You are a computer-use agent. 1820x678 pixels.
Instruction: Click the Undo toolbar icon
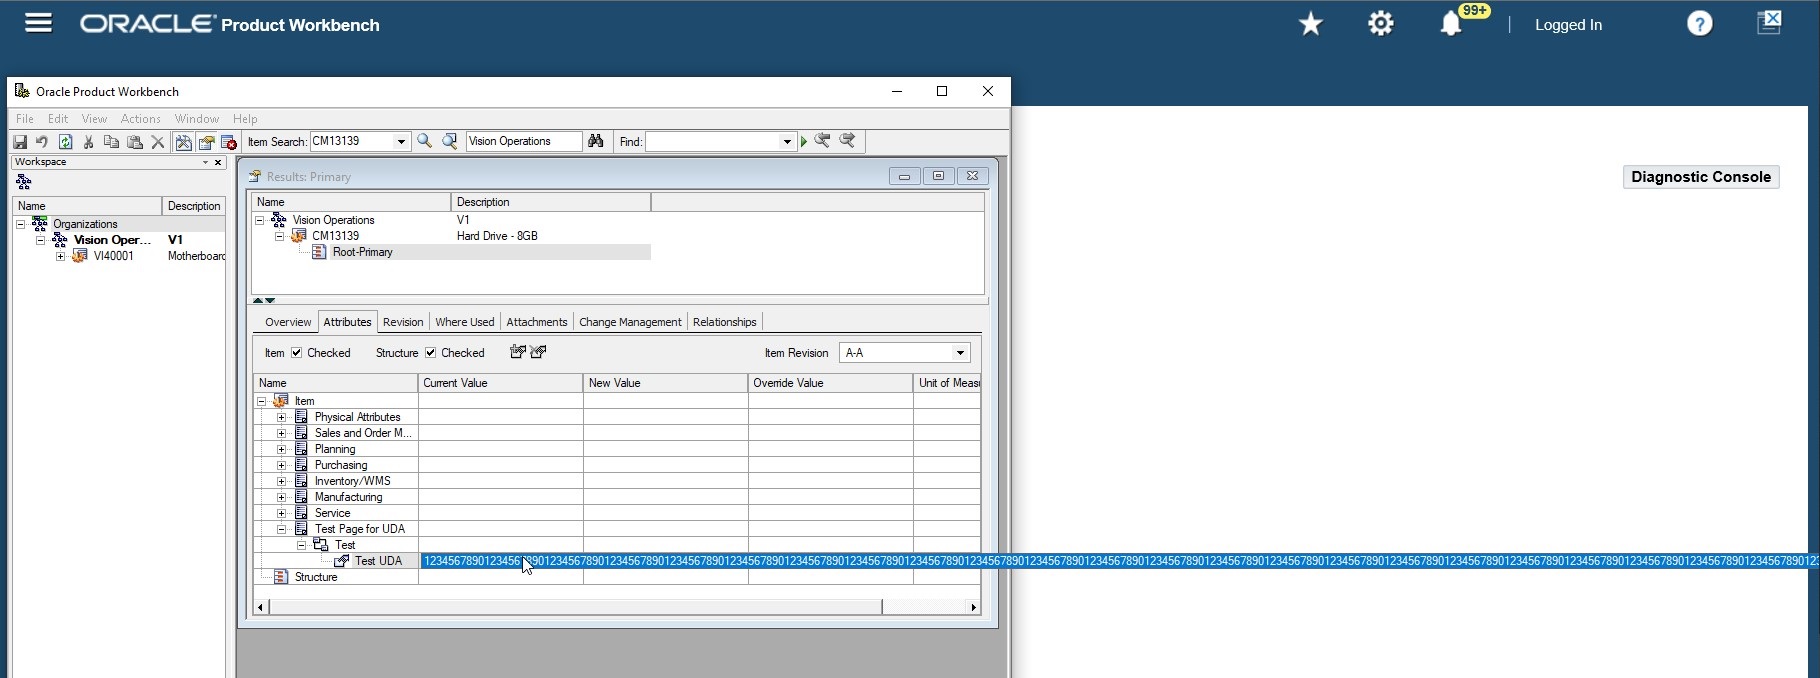point(42,142)
